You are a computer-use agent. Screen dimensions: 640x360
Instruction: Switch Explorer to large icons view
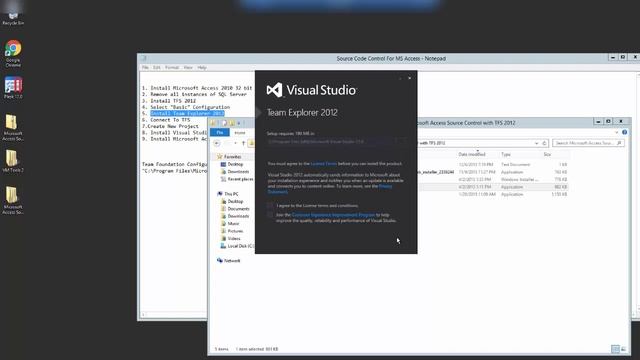[x=623, y=349]
